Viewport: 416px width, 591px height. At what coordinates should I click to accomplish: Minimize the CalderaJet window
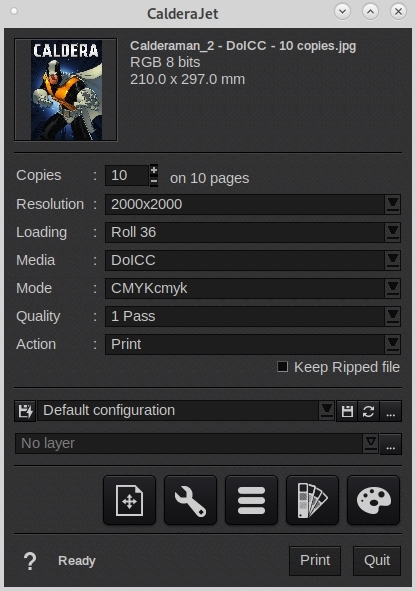tap(343, 12)
